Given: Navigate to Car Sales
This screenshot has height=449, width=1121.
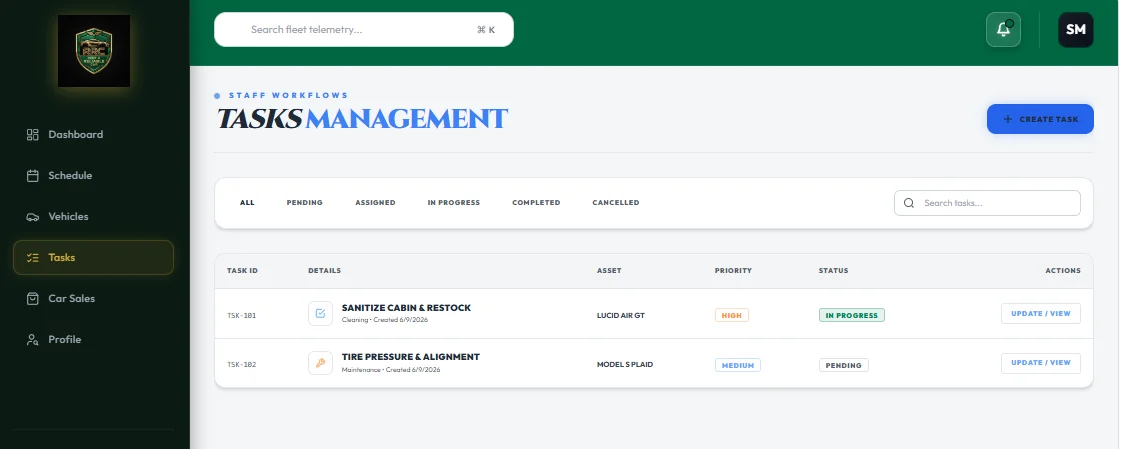Looking at the screenshot, I should pos(93,299).
